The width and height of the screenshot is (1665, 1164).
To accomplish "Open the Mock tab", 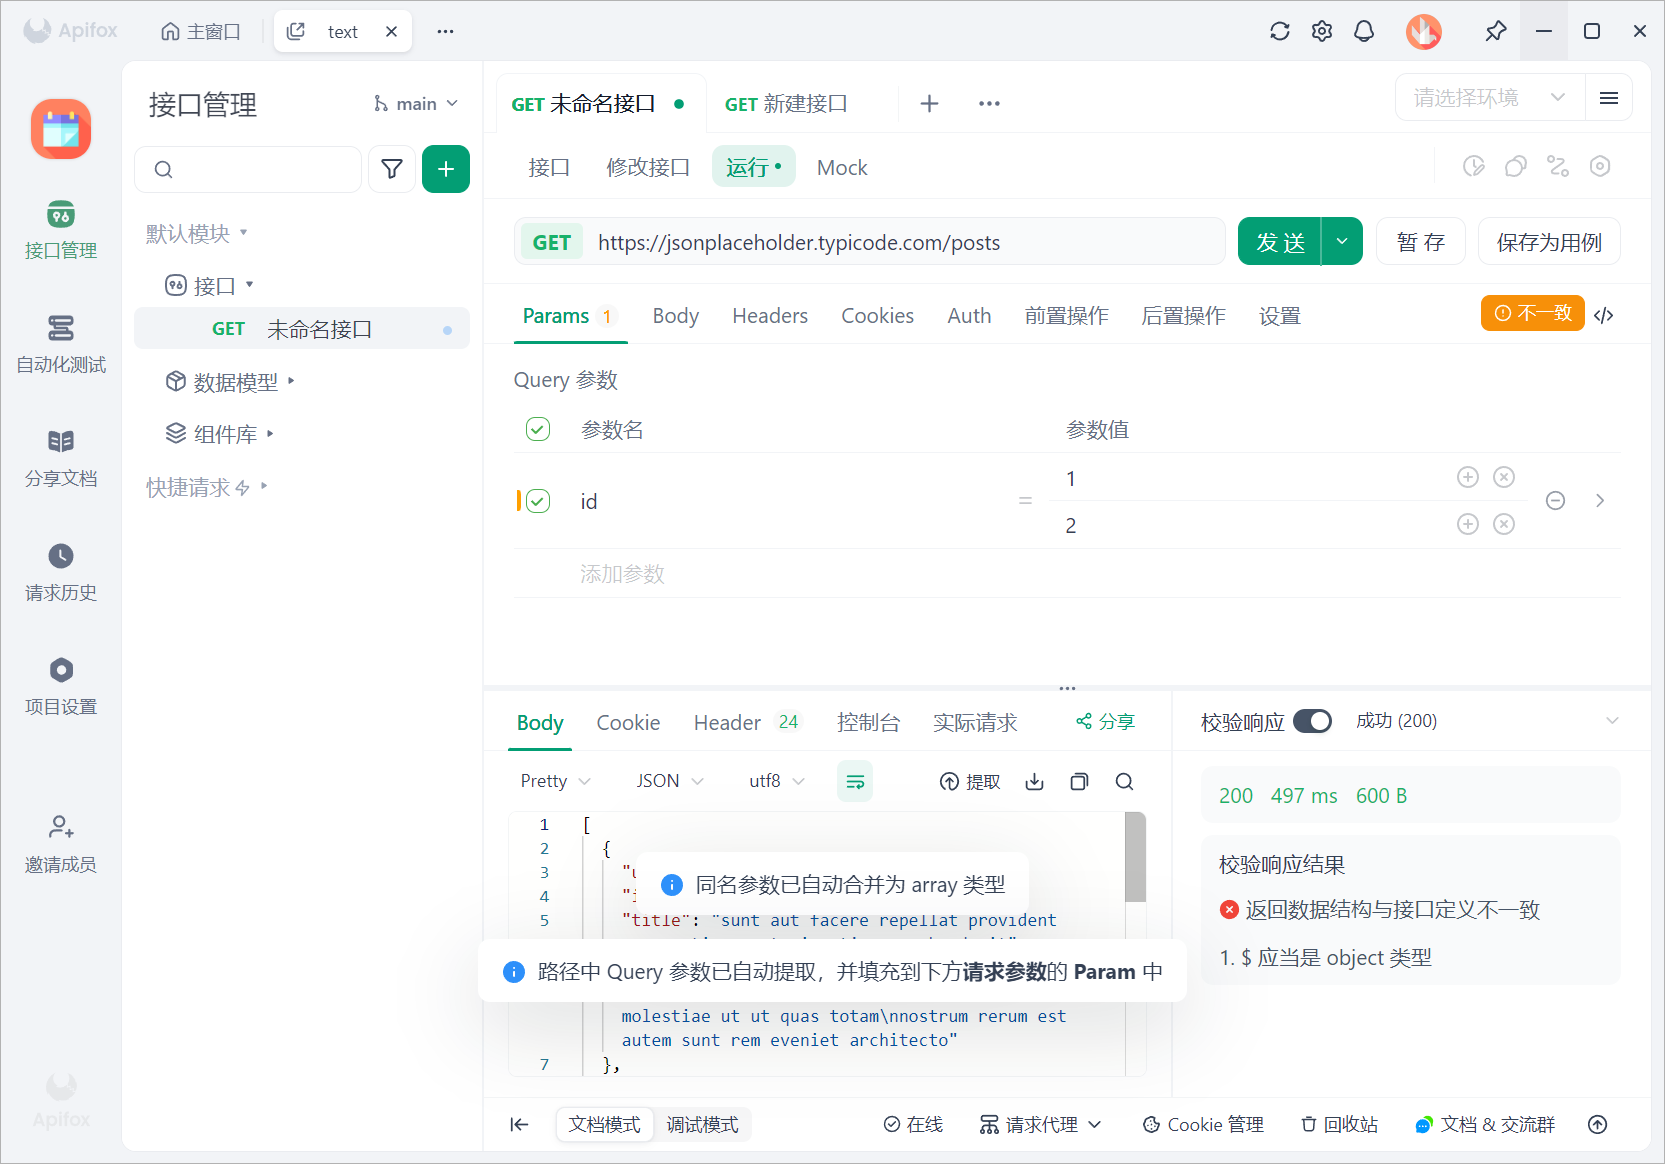I will coord(841,167).
